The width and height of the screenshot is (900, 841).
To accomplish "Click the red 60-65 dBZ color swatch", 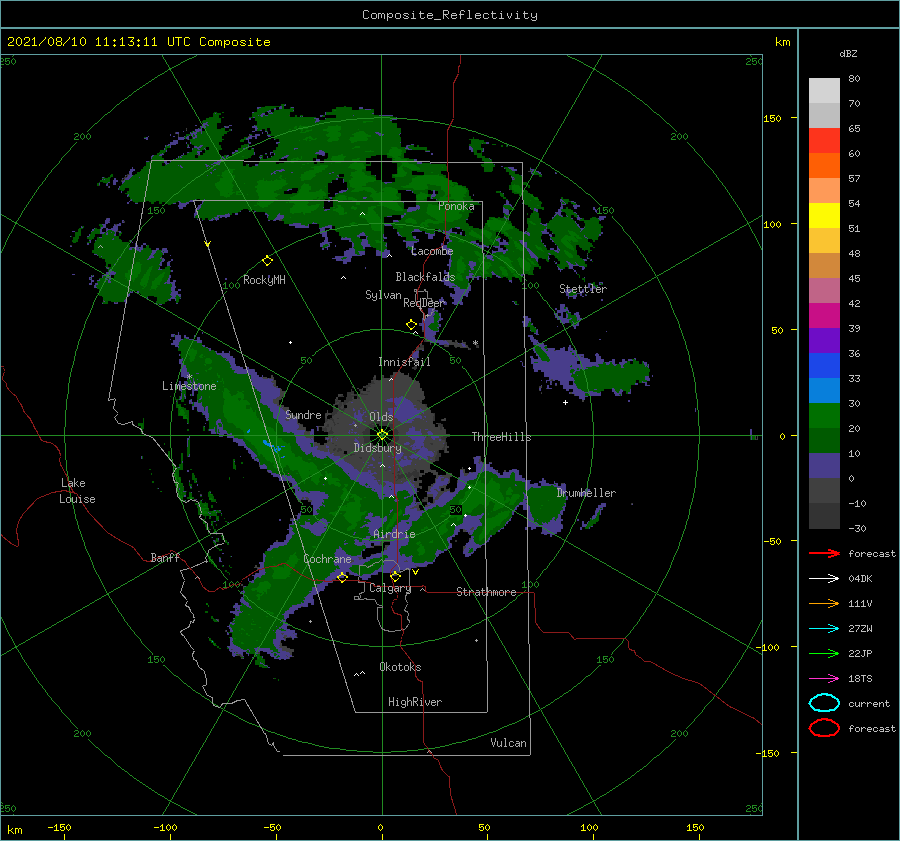I will tap(824, 140).
